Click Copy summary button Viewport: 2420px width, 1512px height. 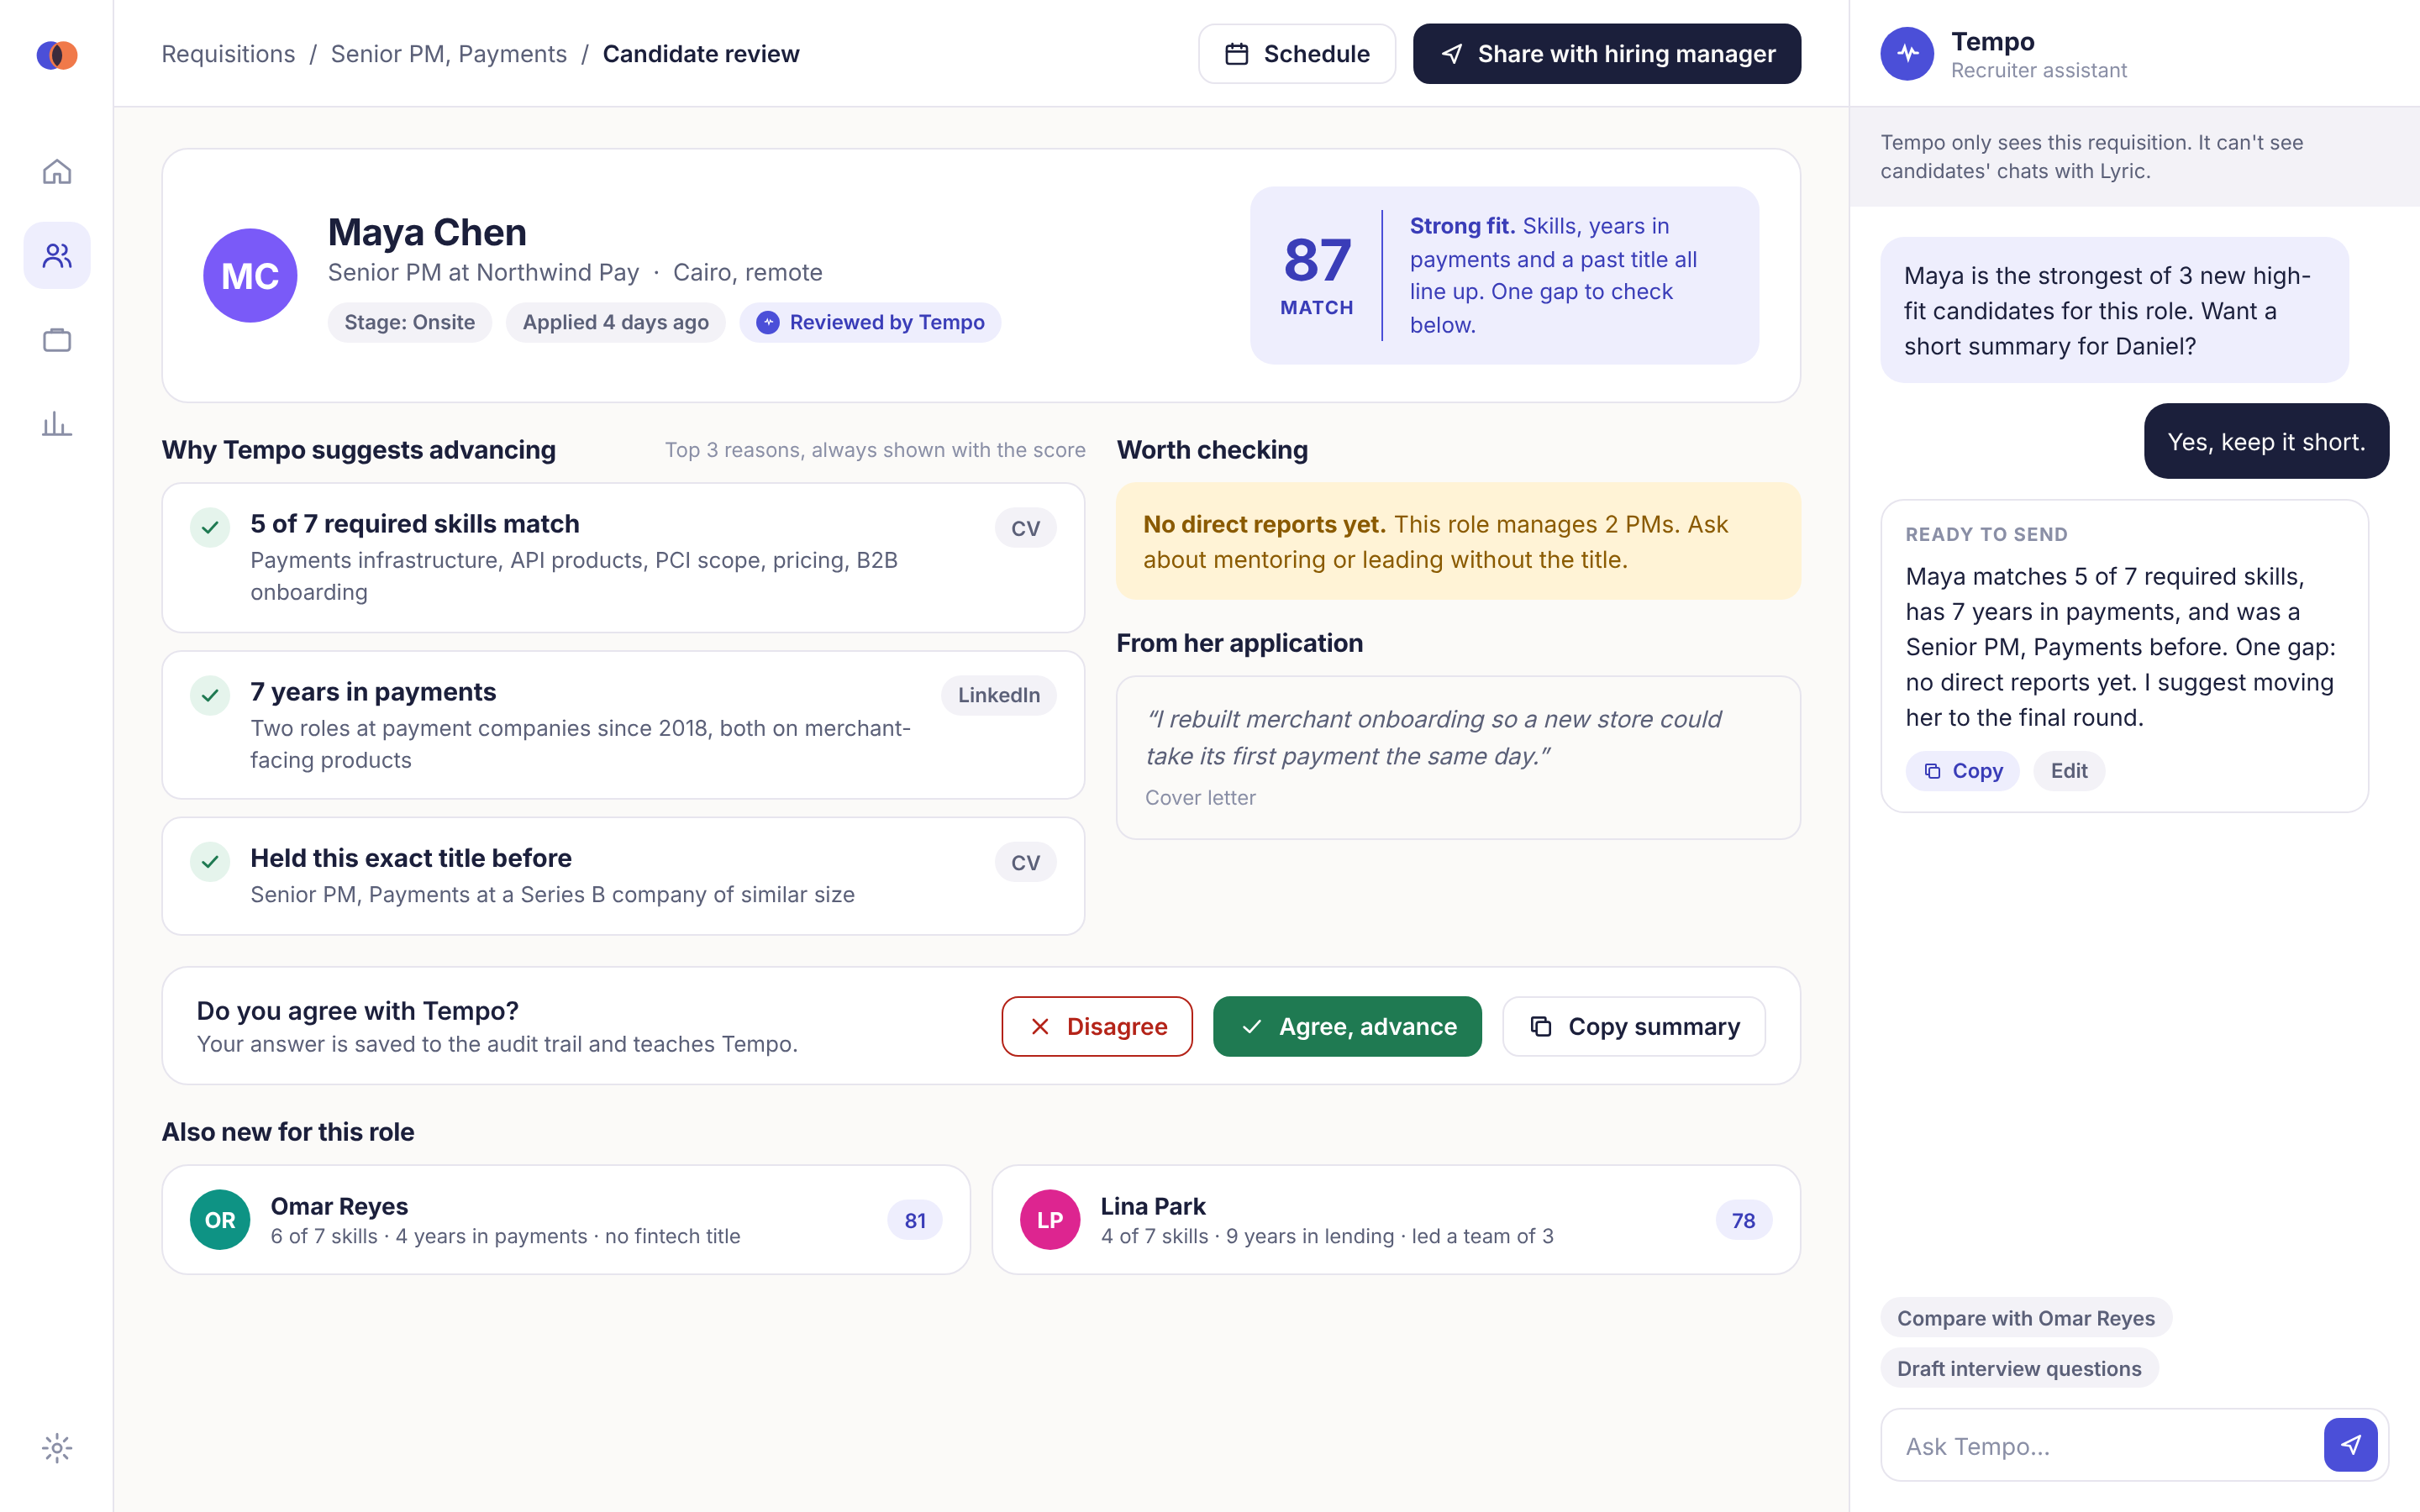click(1634, 1026)
